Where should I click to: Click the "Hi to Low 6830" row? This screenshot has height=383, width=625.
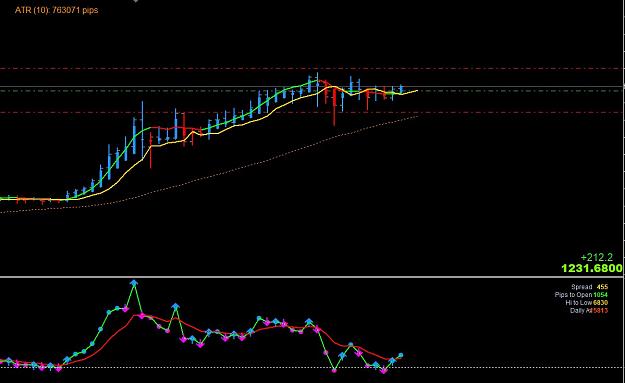(x=586, y=303)
